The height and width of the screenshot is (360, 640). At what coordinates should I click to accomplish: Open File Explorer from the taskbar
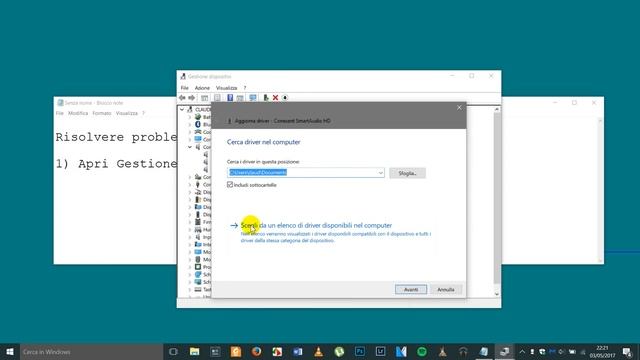[x=194, y=351]
